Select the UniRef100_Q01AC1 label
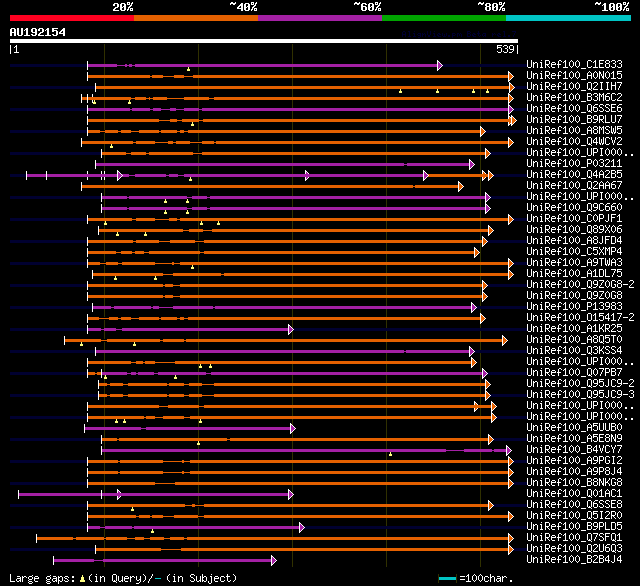640x586 pixels. tap(574, 494)
